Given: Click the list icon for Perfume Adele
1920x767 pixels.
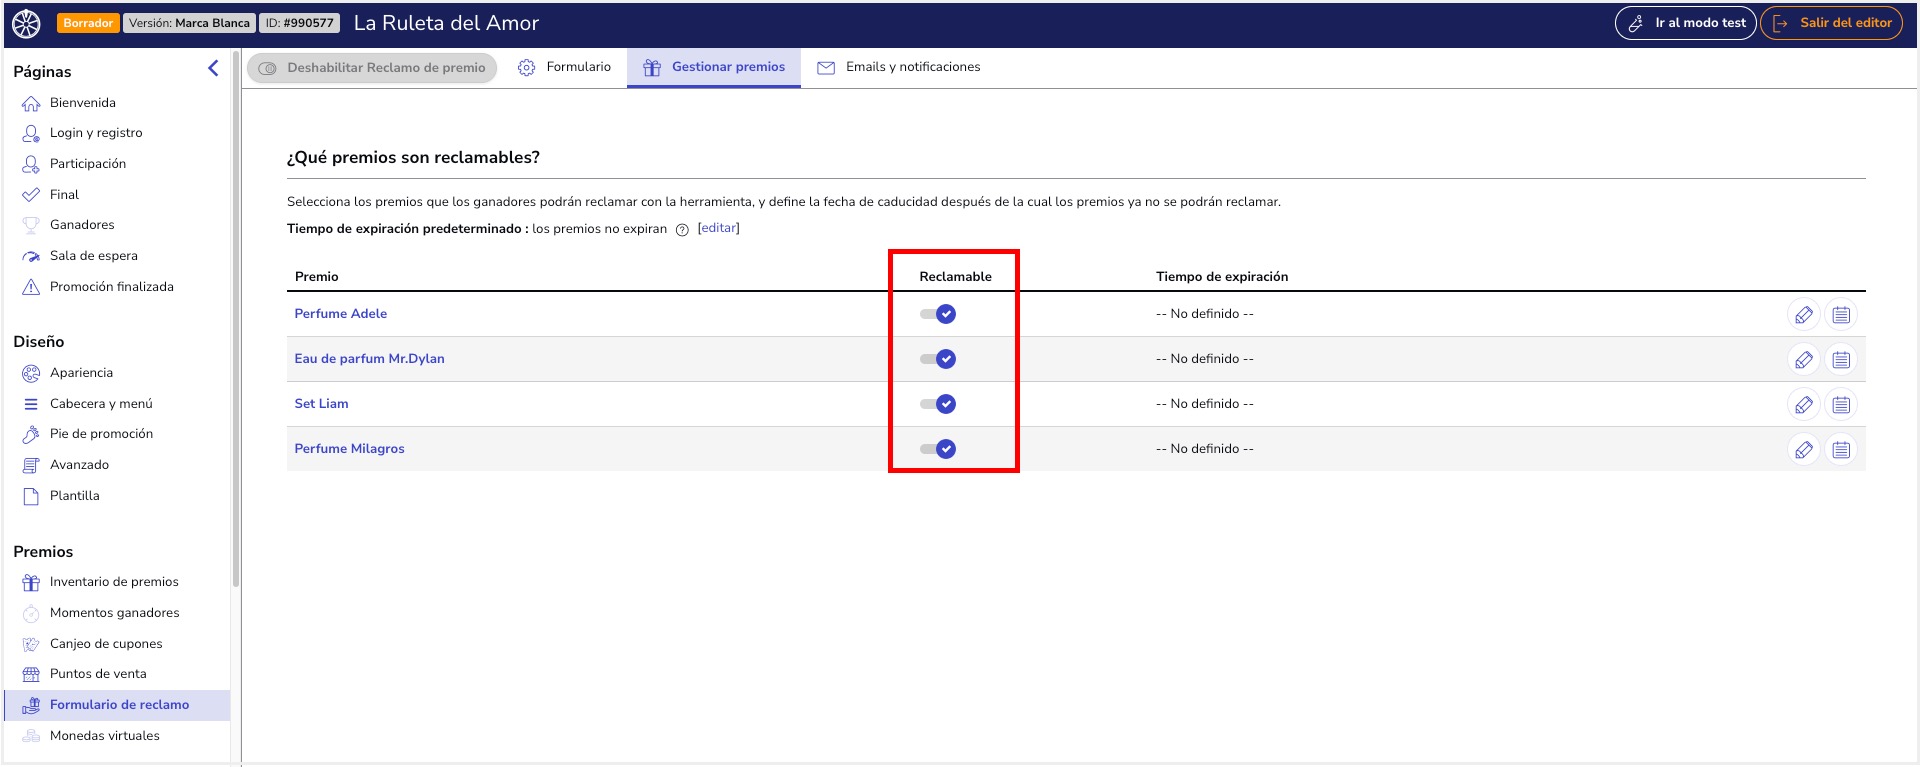Looking at the screenshot, I should (1841, 315).
